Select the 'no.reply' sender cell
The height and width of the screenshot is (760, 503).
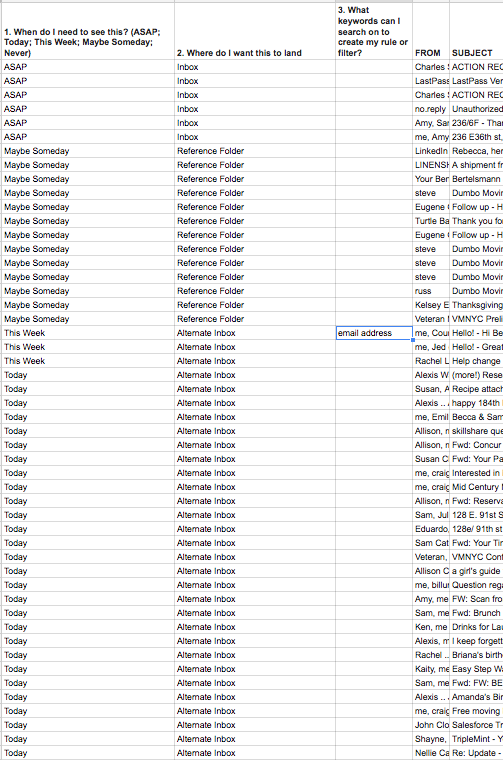point(431,109)
